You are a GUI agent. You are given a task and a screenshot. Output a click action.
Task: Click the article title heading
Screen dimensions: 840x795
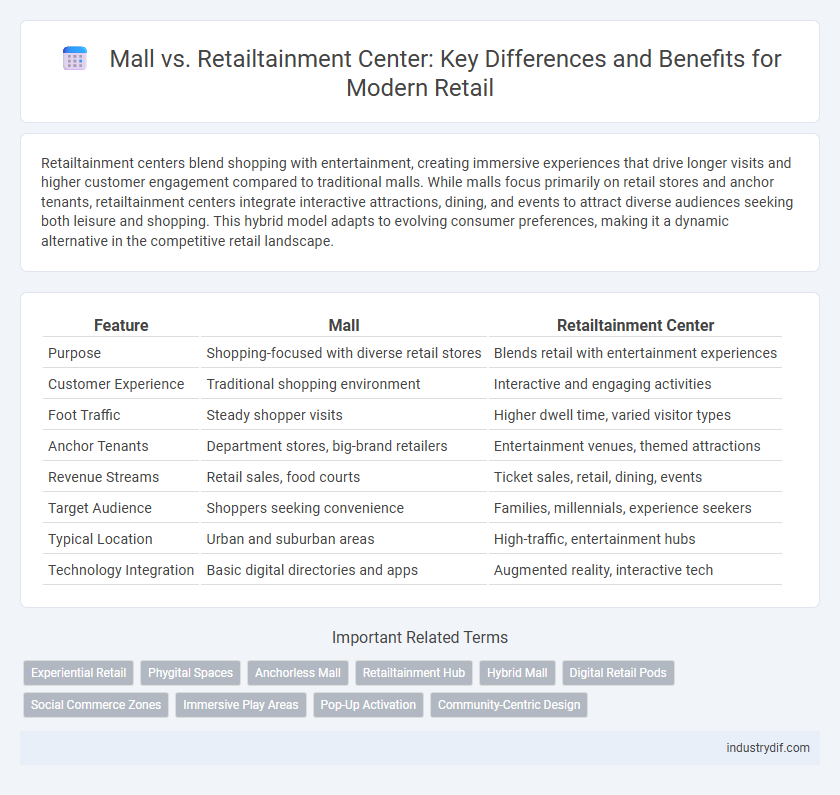coord(445,73)
